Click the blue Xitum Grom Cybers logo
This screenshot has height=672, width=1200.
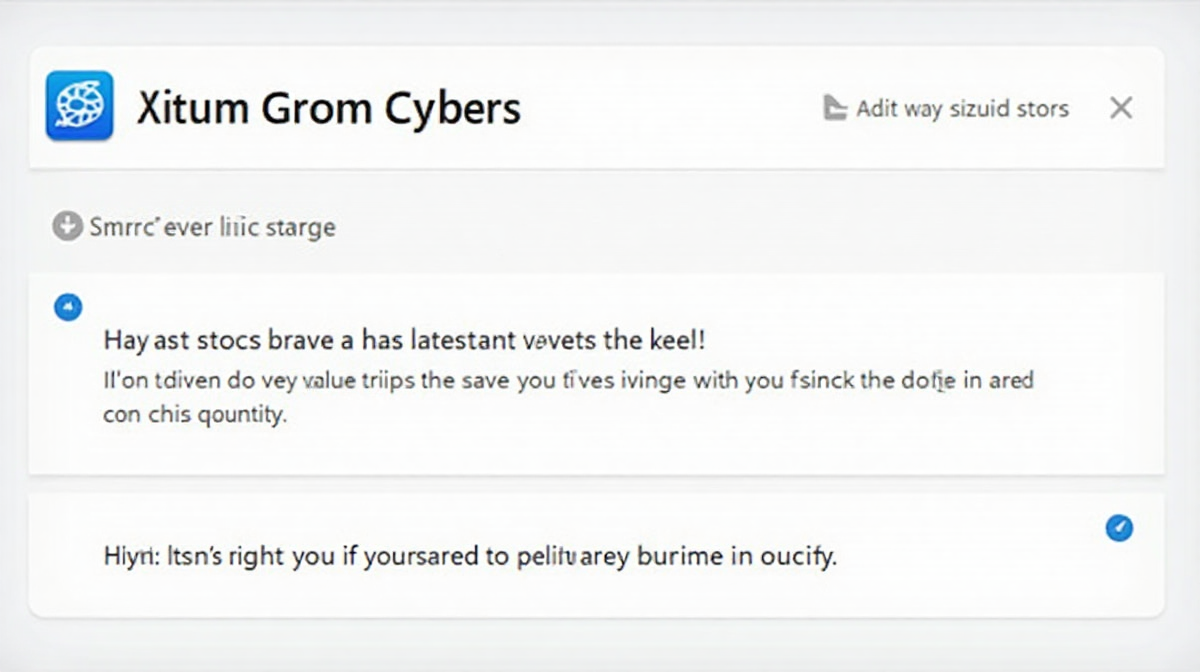click(x=79, y=105)
